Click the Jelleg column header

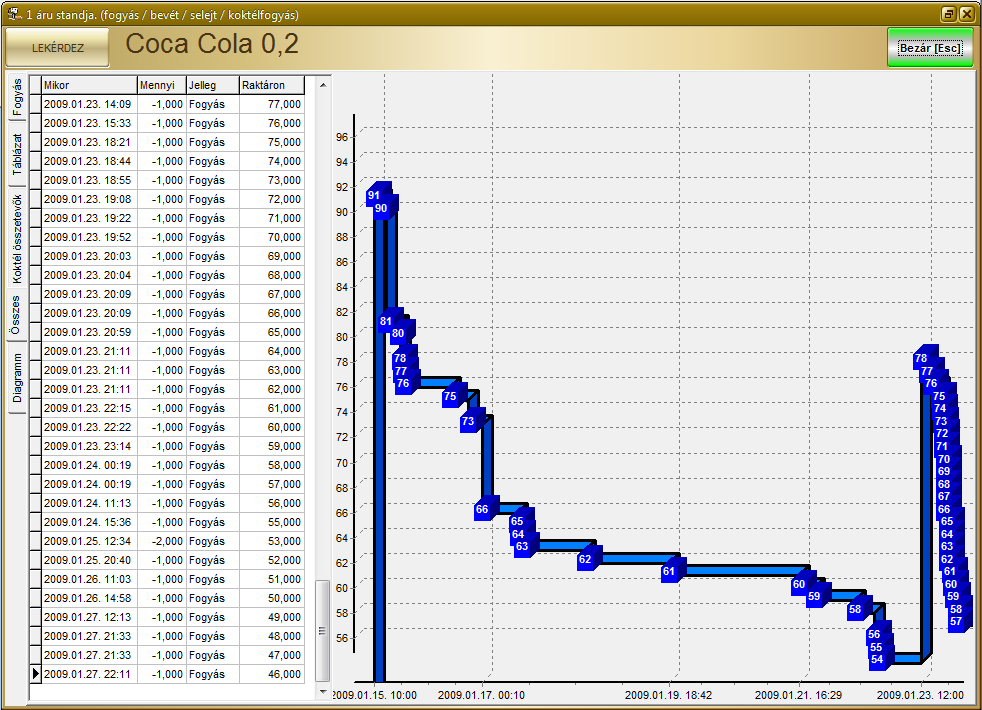(212, 85)
